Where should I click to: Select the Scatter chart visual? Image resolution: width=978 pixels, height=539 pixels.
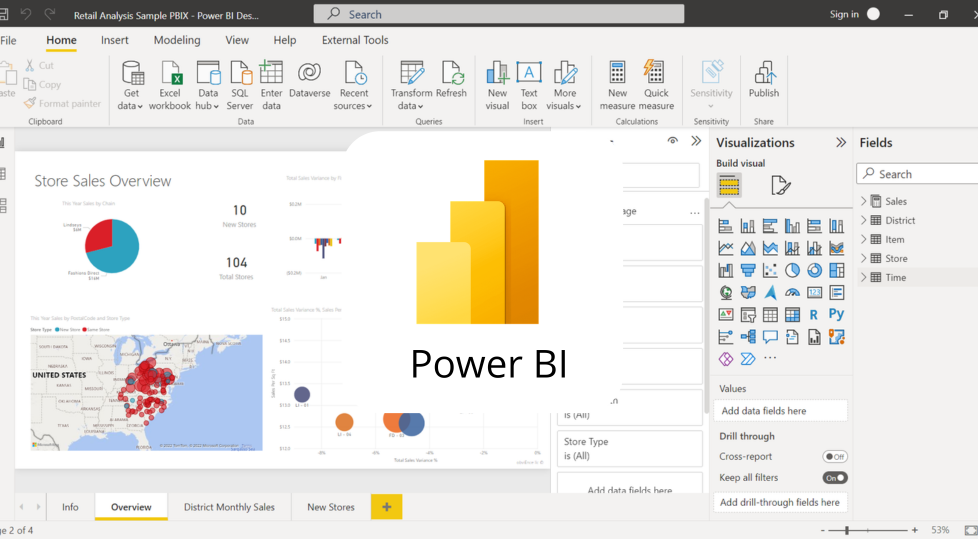tap(770, 270)
